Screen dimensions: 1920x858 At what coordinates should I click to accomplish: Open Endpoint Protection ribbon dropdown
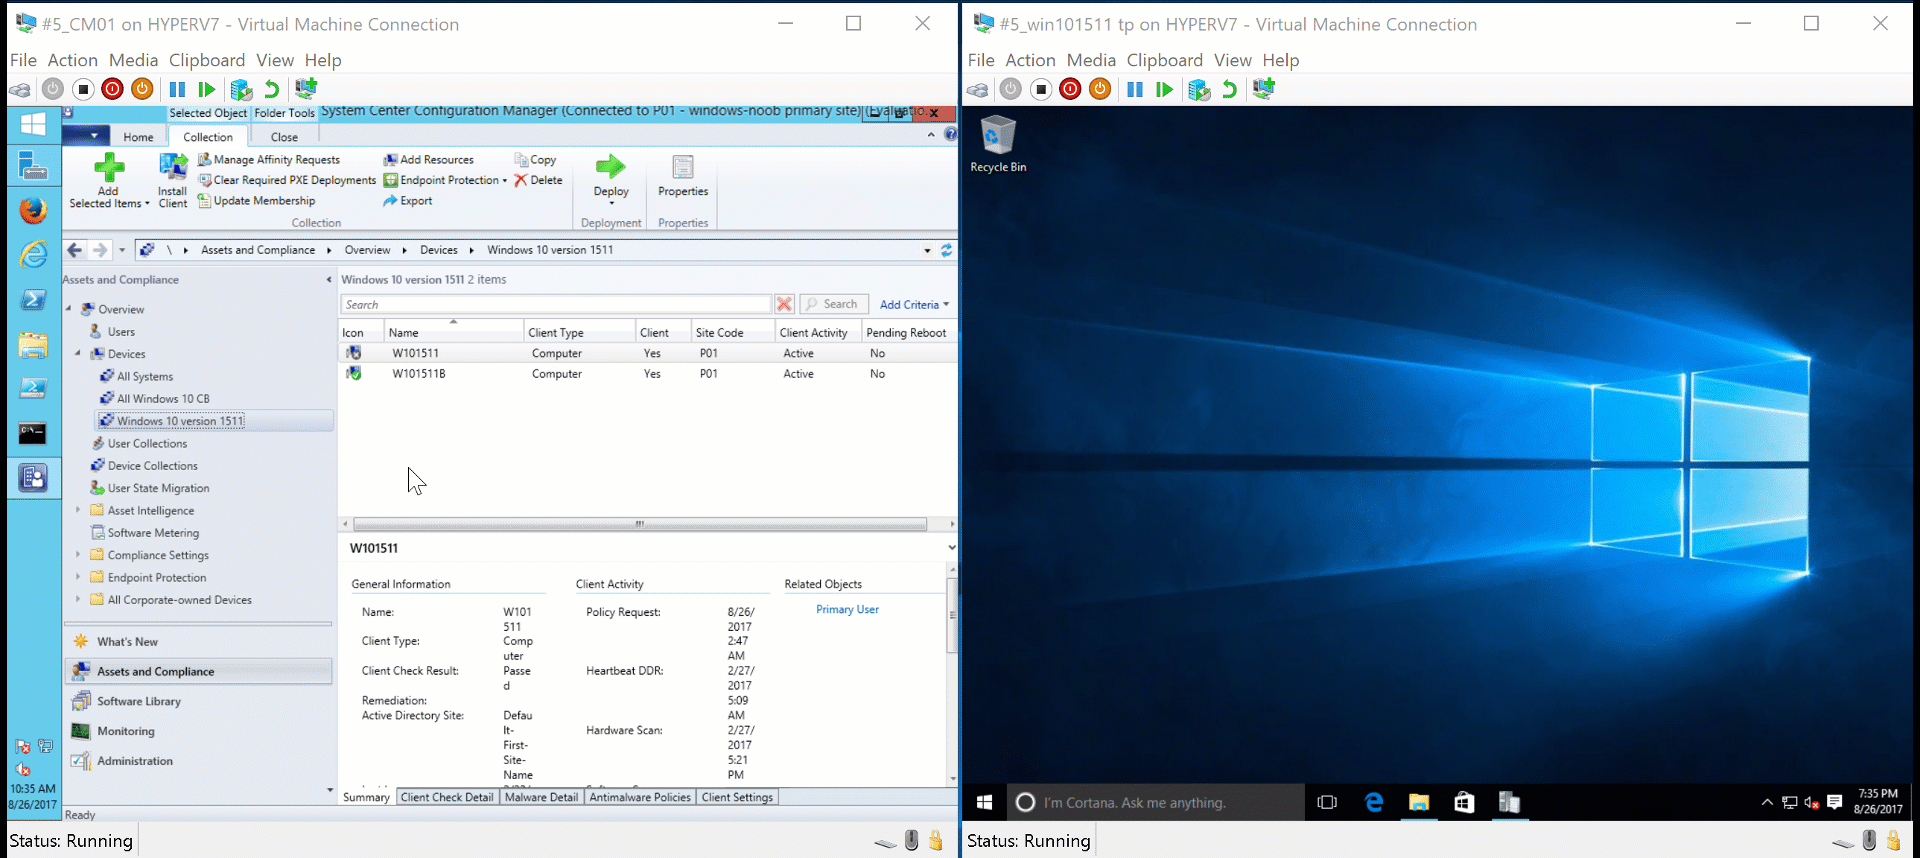coord(446,180)
